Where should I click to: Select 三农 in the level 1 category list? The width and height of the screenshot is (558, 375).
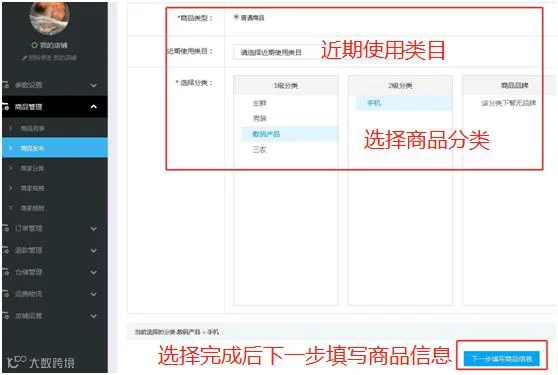[259, 150]
